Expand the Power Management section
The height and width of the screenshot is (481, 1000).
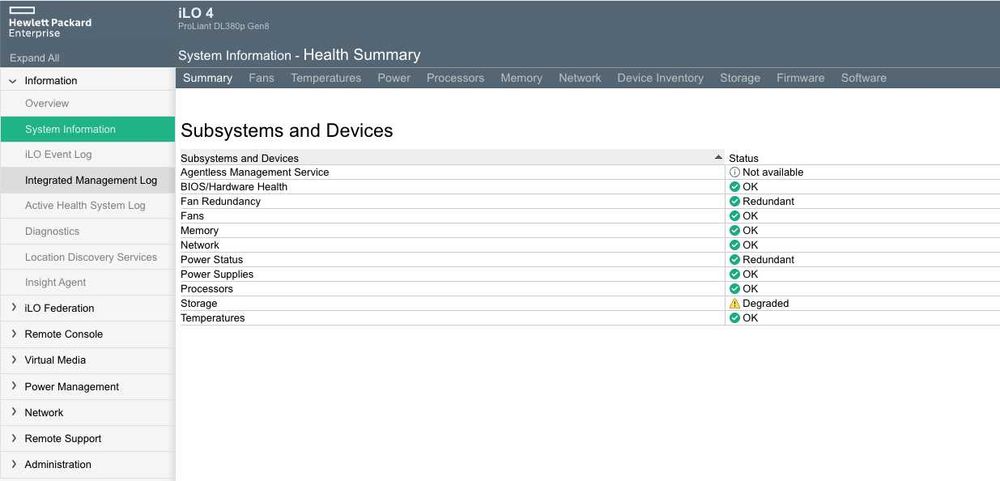[x=13, y=386]
